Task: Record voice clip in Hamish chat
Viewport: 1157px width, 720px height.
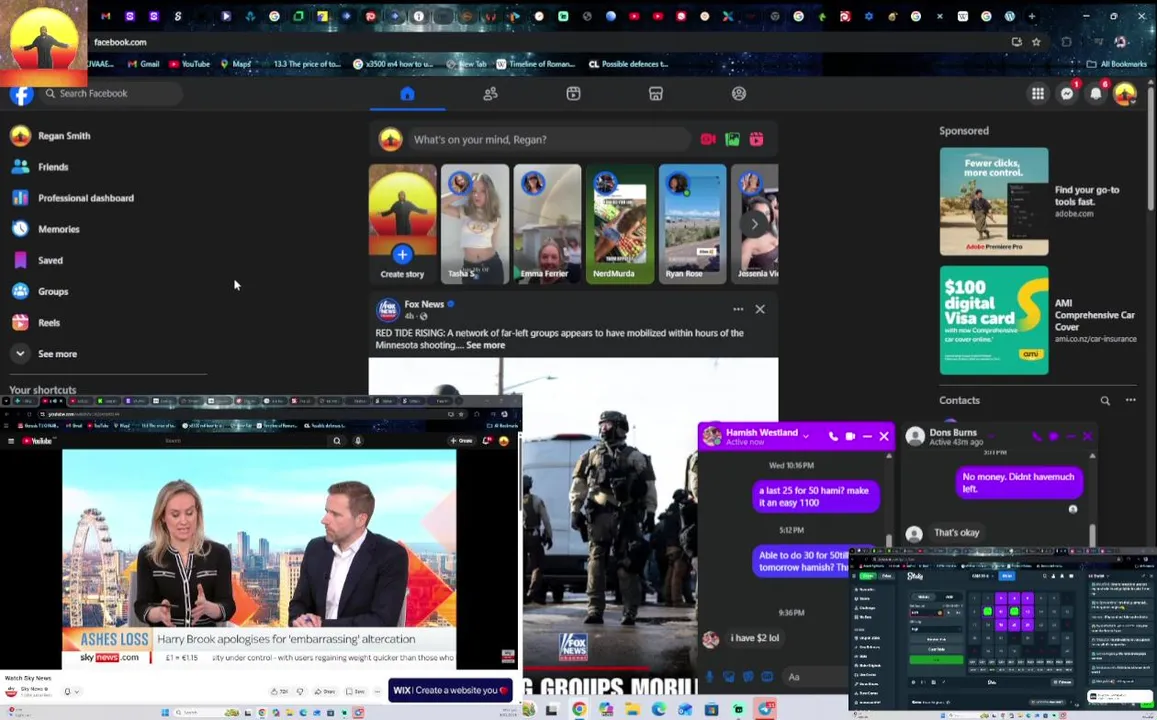Action: pos(709,676)
